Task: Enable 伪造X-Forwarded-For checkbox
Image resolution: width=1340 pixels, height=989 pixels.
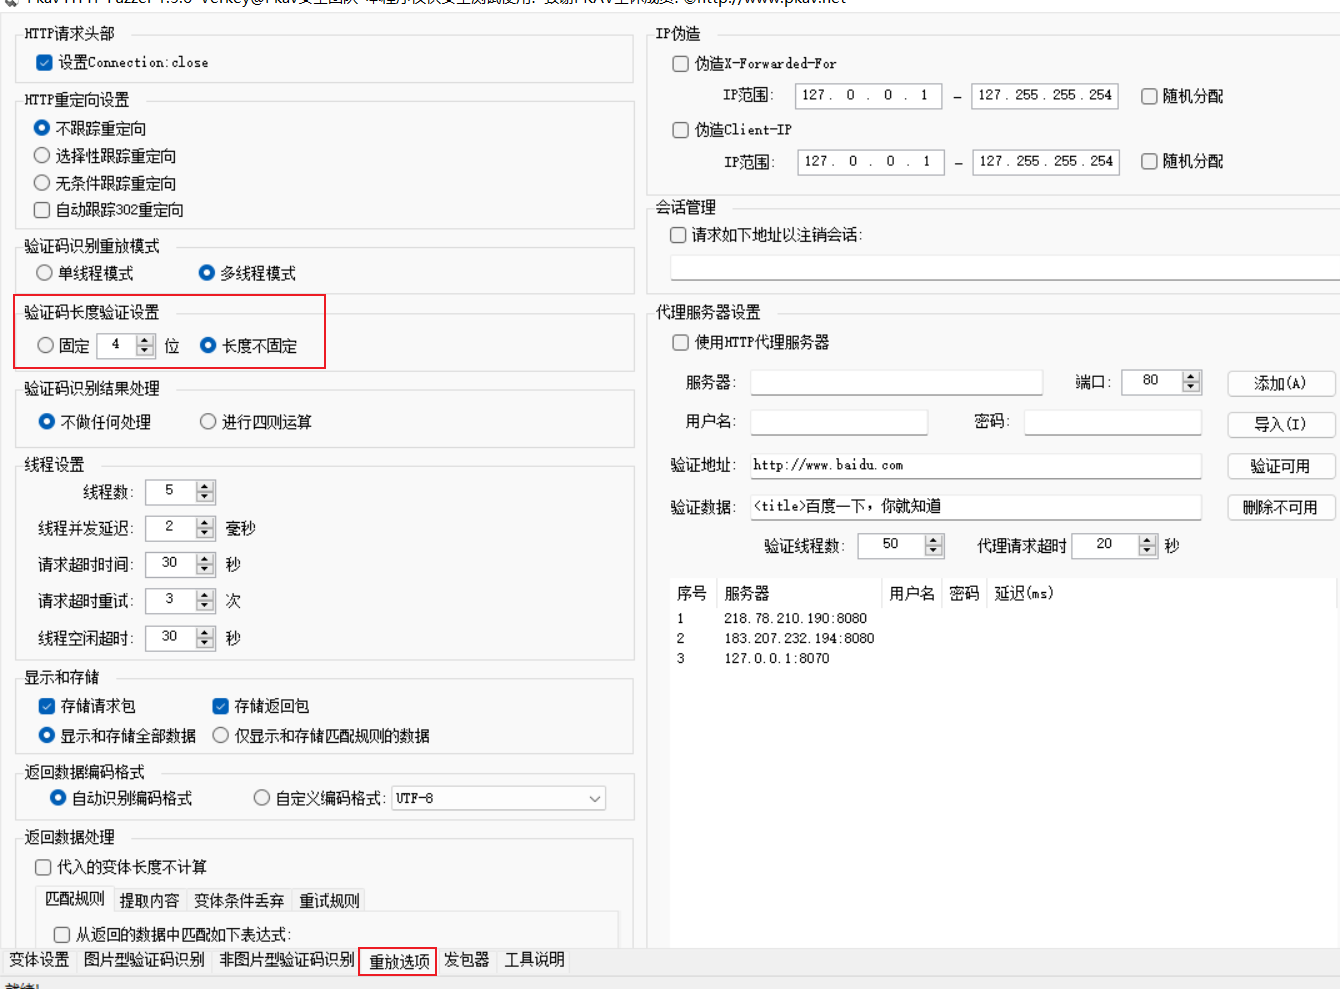Action: pos(681,64)
